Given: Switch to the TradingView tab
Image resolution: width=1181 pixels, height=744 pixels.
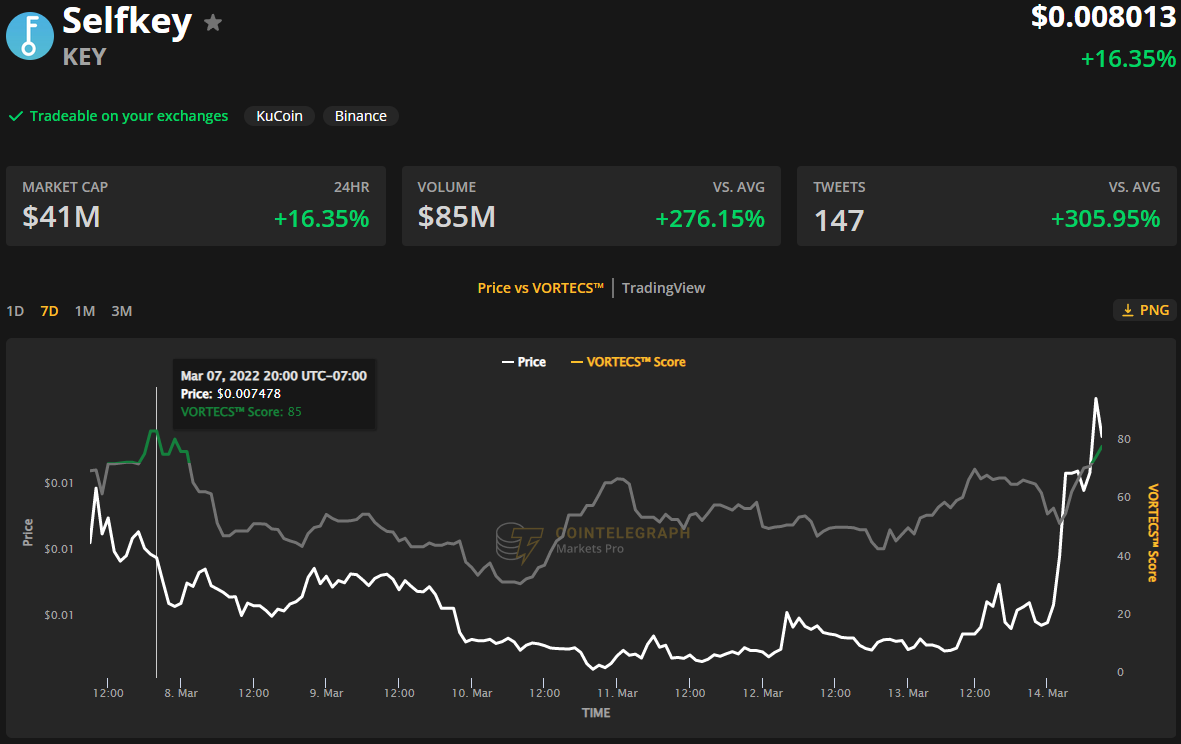Looking at the screenshot, I should tap(663, 288).
